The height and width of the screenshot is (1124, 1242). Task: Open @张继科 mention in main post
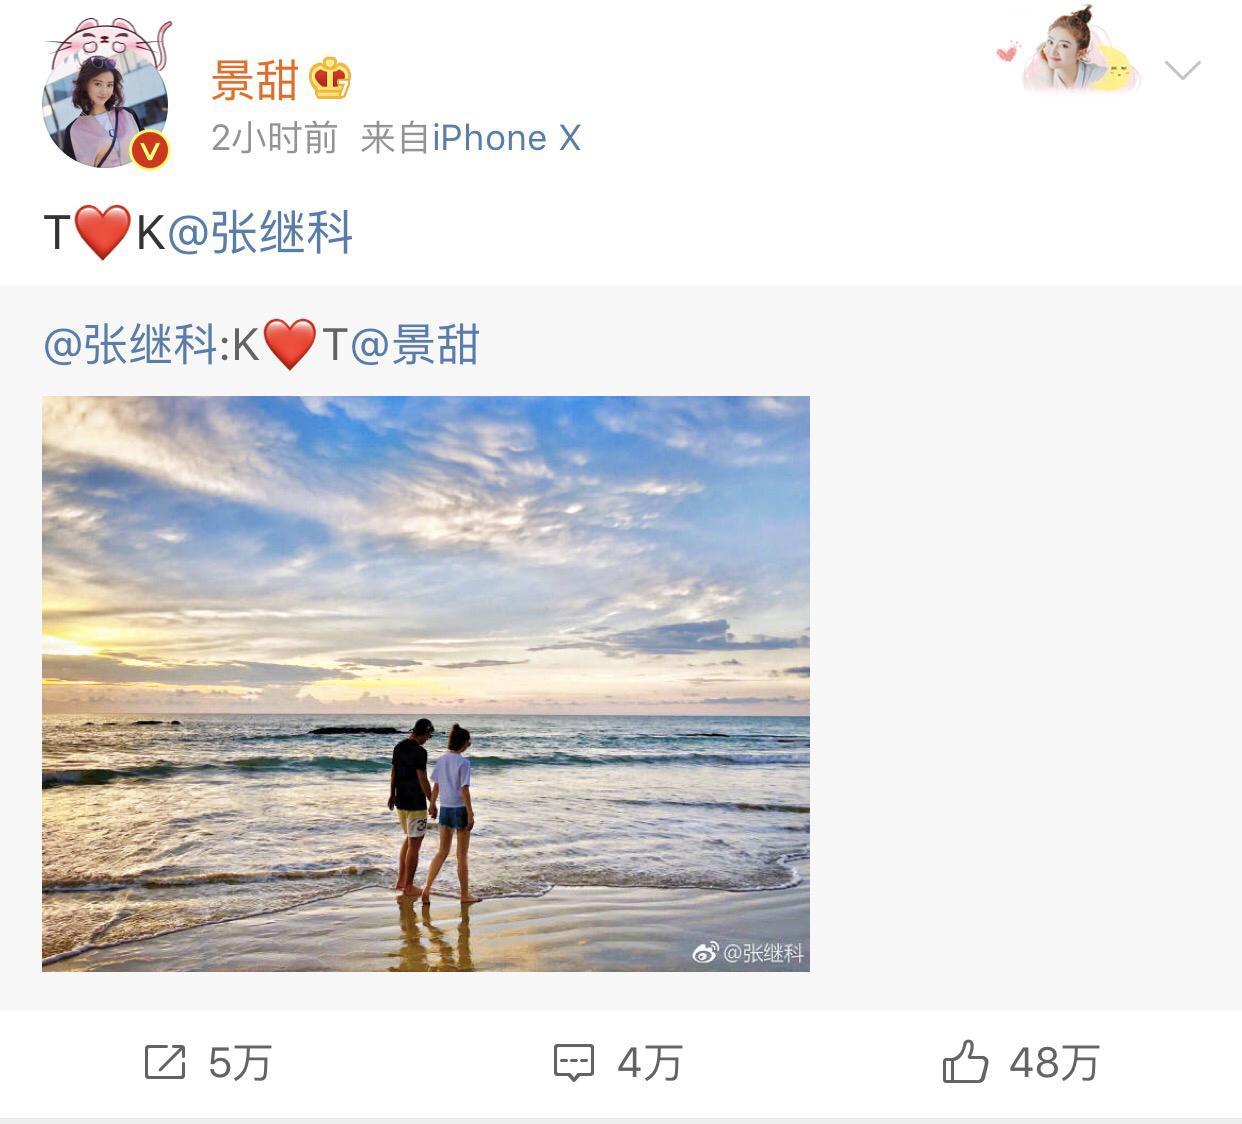point(260,233)
